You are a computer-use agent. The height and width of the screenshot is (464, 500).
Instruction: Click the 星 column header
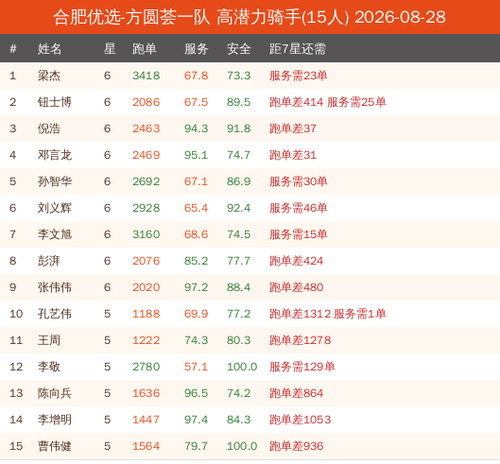pos(109,49)
